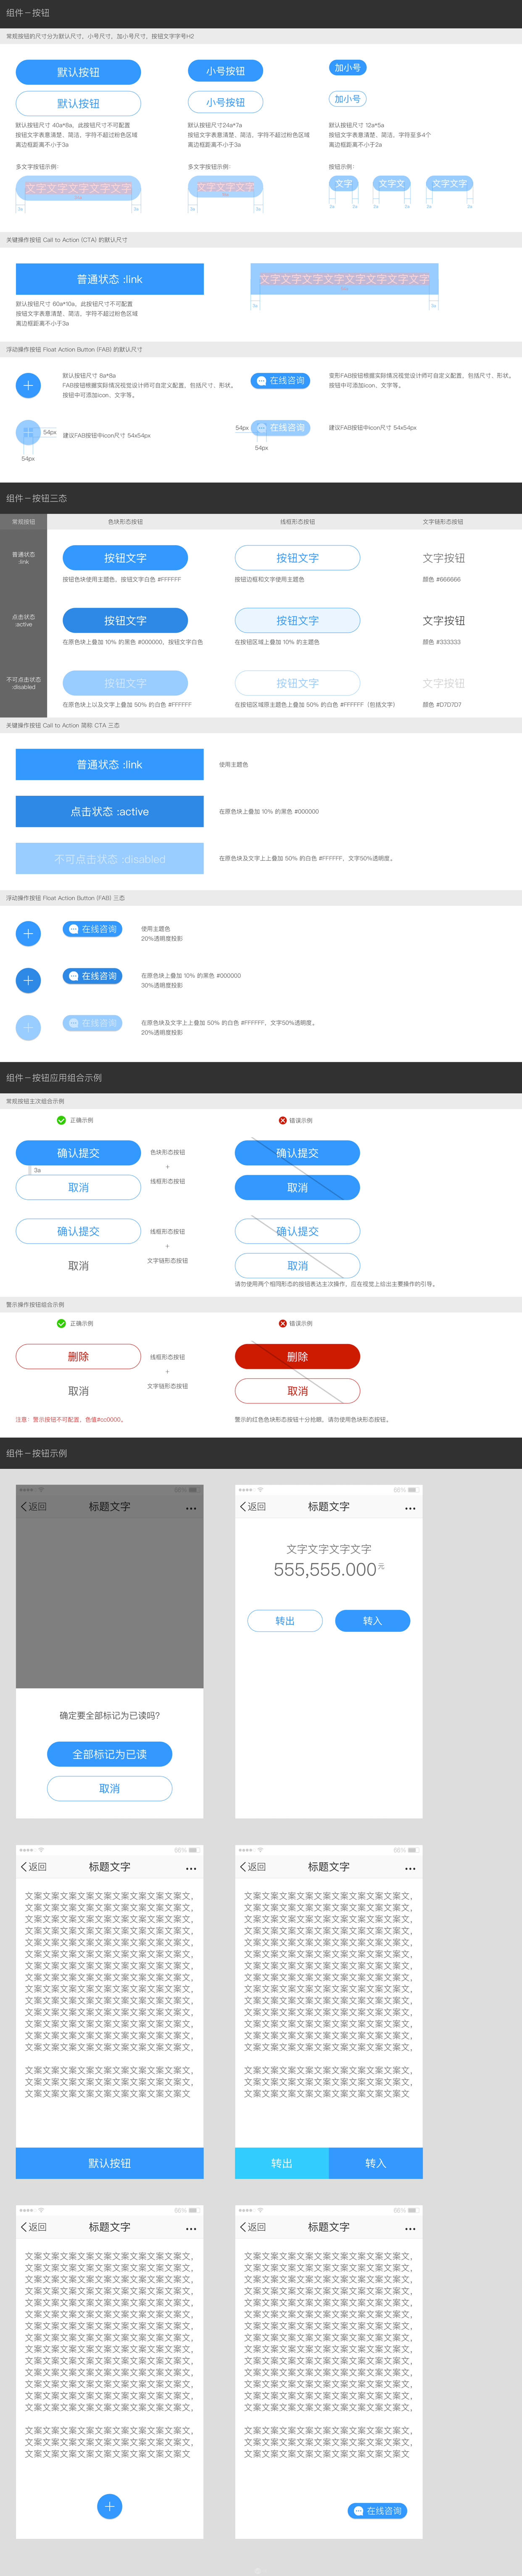Click filled 按钮文字 in the 普通状态 row

coord(125,558)
